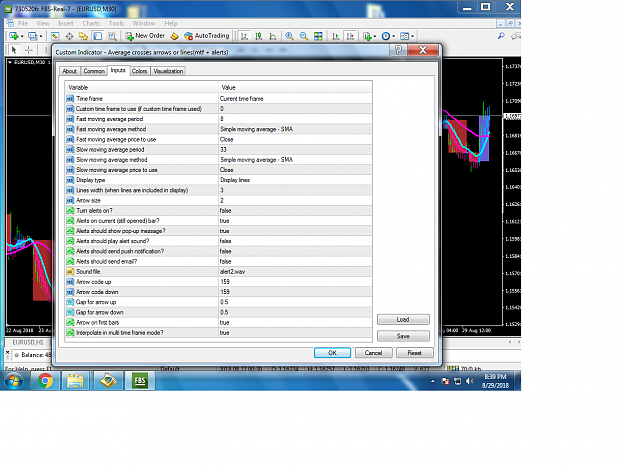Select the Sound file value alert2.wav
Image resolution: width=625 pixels, height=468 pixels.
click(x=295, y=271)
